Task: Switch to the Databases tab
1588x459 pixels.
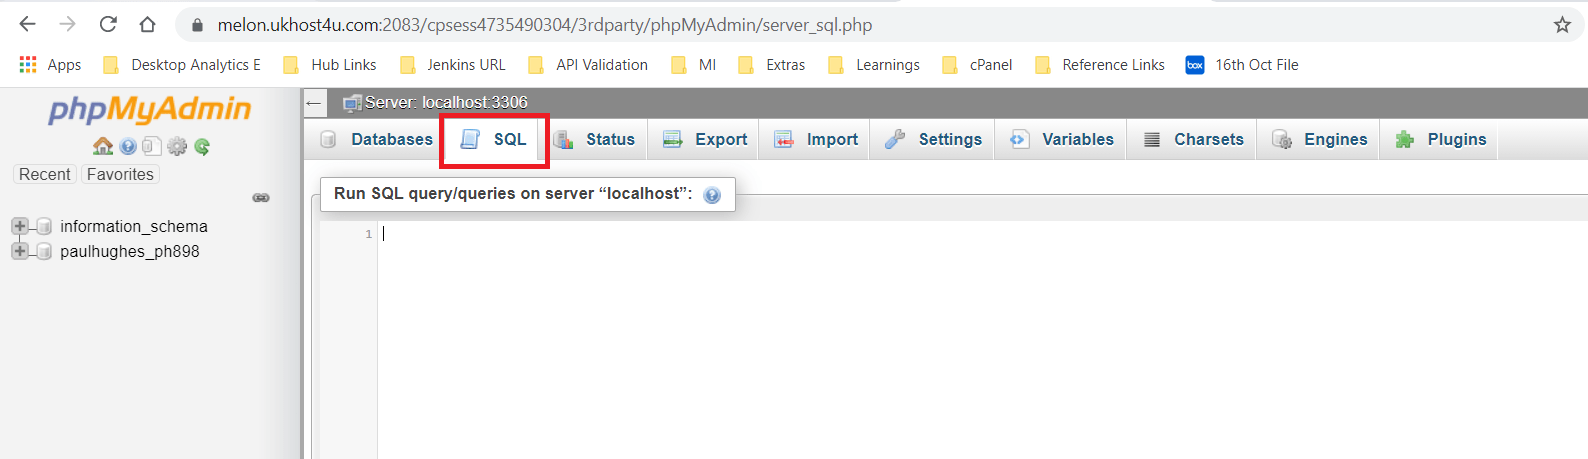Action: 377,140
